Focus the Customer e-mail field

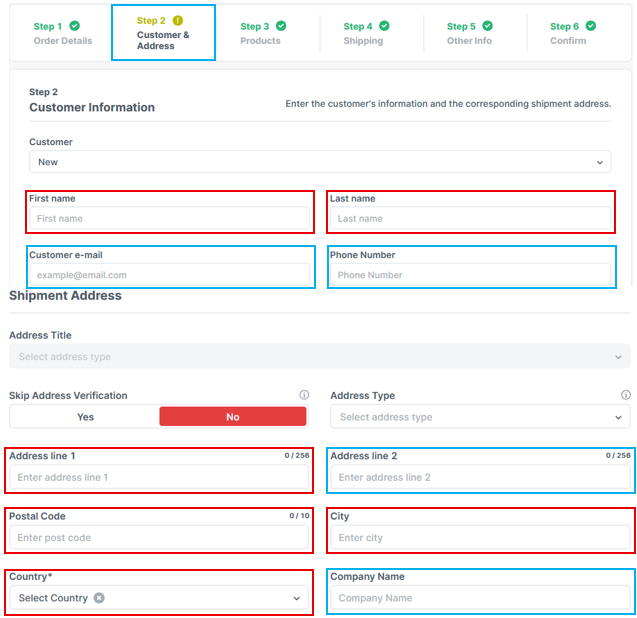point(169,275)
